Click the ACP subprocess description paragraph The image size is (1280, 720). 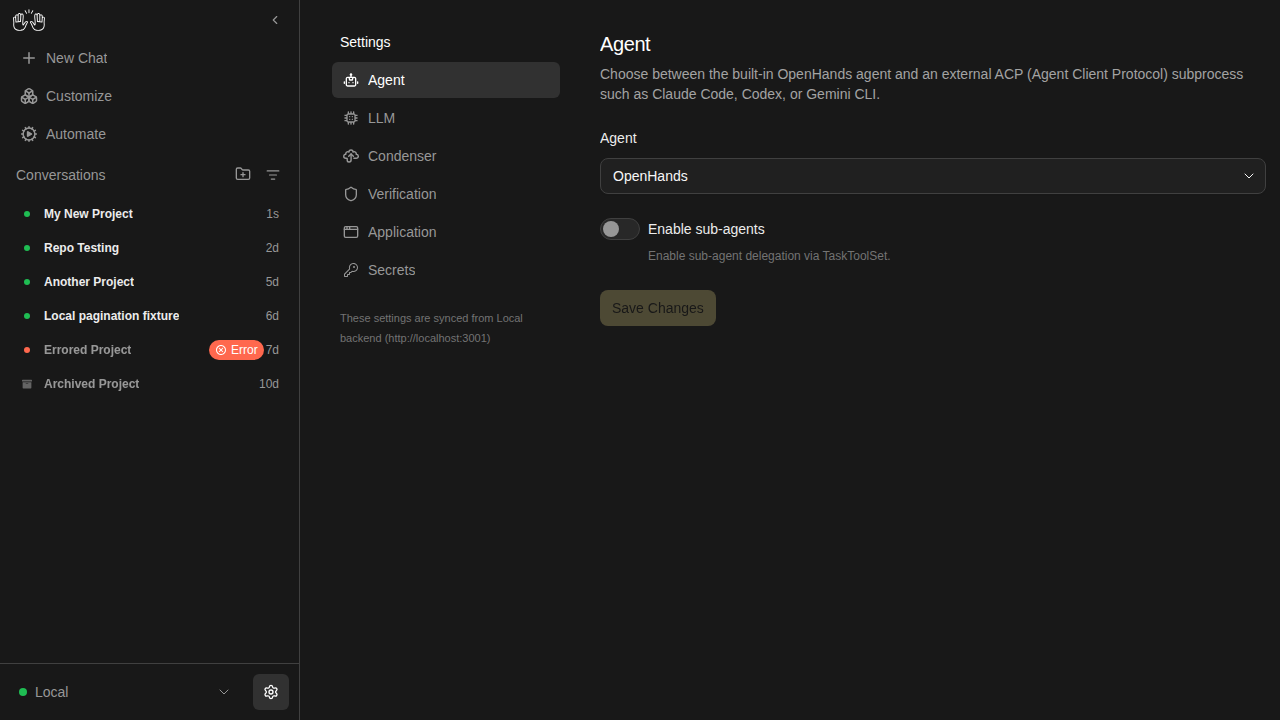click(x=922, y=84)
